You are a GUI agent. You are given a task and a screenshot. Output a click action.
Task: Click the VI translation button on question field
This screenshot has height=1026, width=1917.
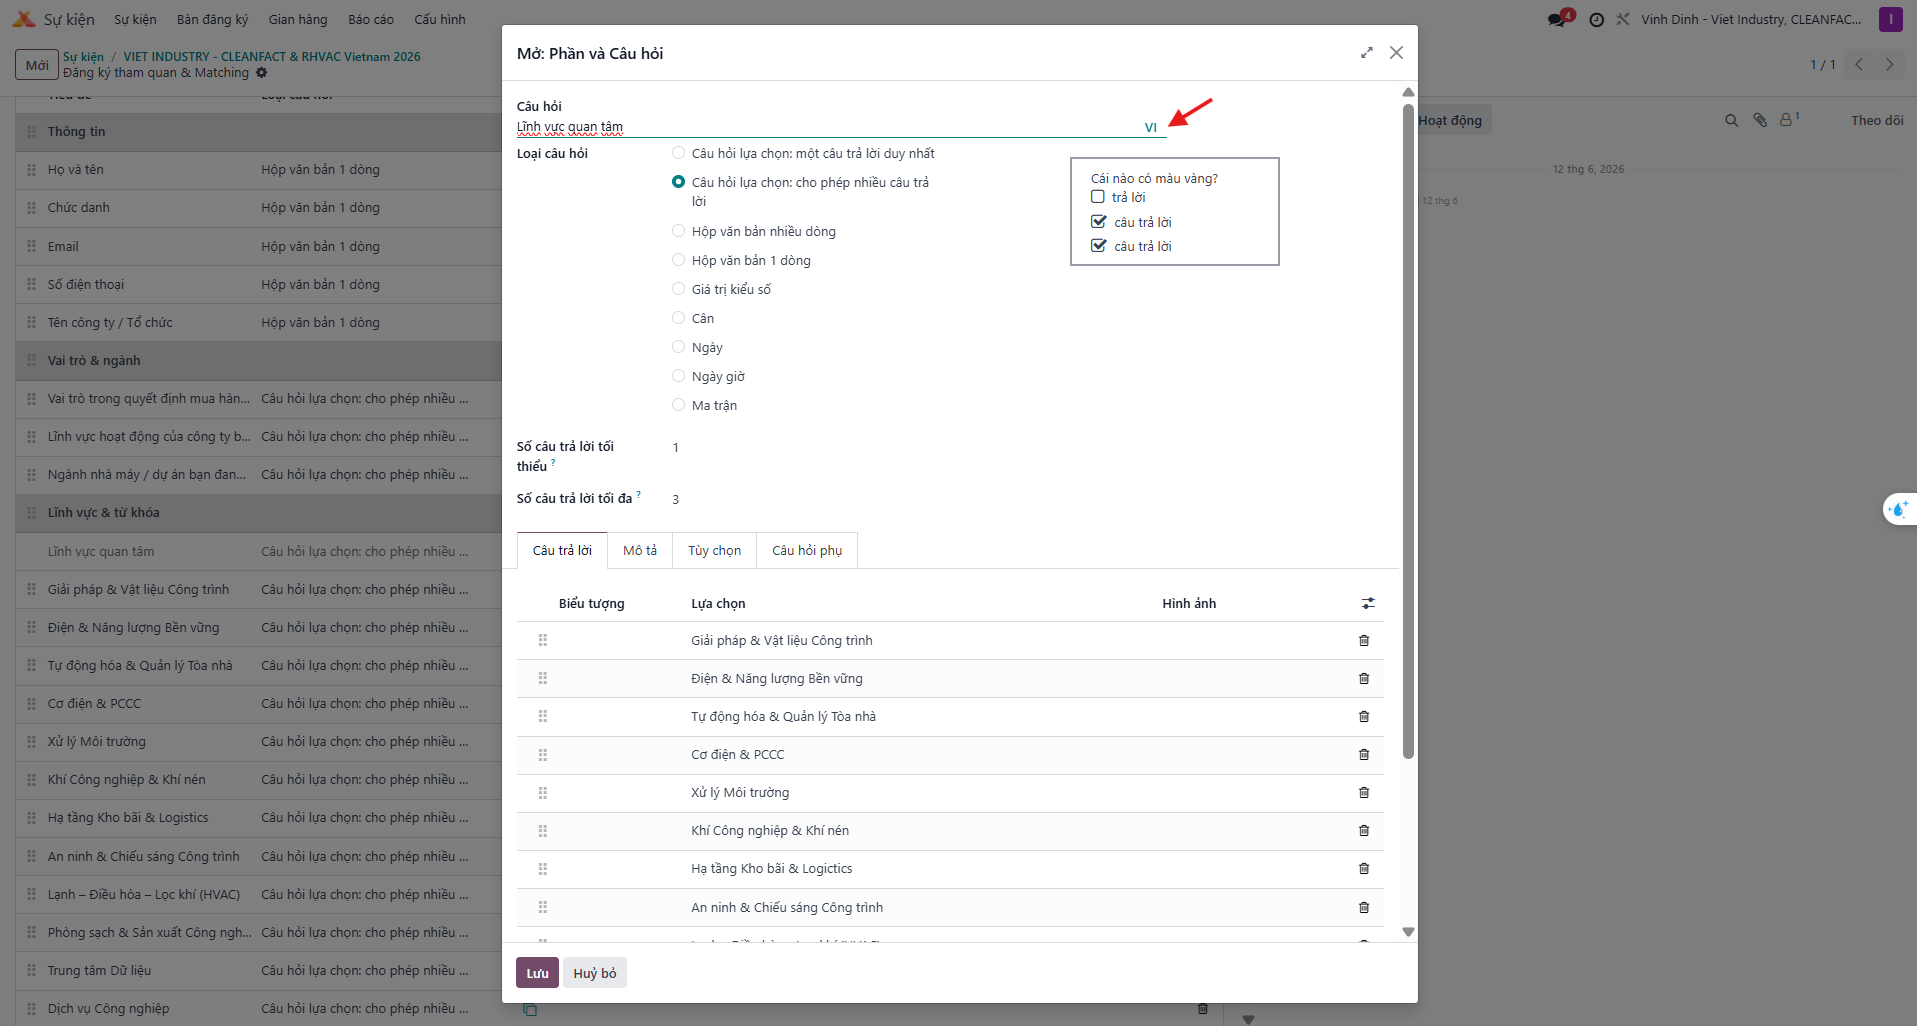pyautogui.click(x=1151, y=128)
